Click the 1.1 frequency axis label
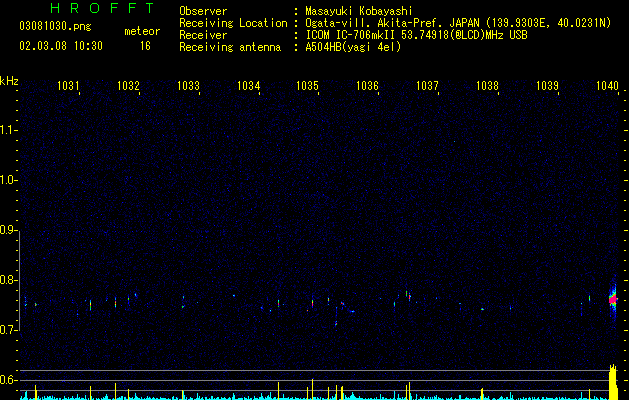The width and height of the screenshot is (629, 400). point(8,130)
